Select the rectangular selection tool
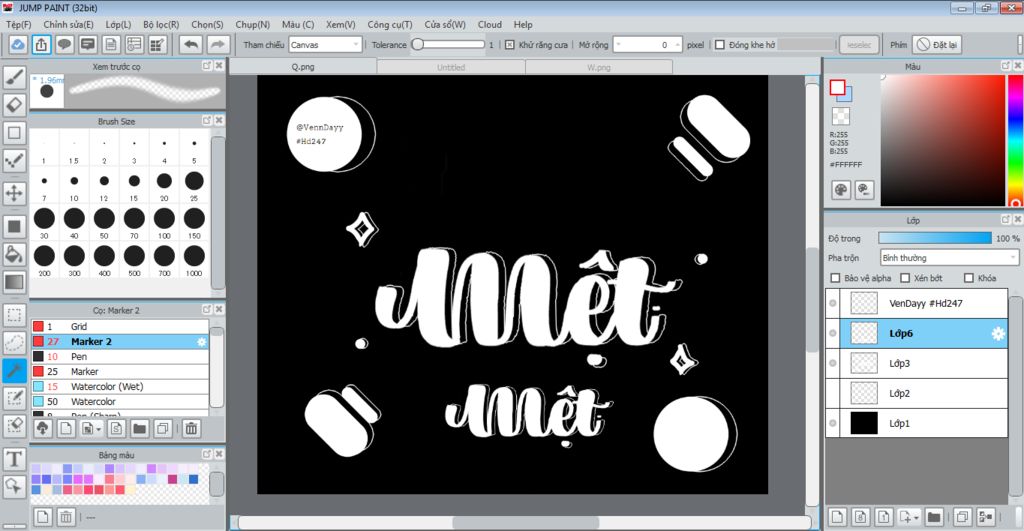The image size is (1024, 531). (14, 315)
